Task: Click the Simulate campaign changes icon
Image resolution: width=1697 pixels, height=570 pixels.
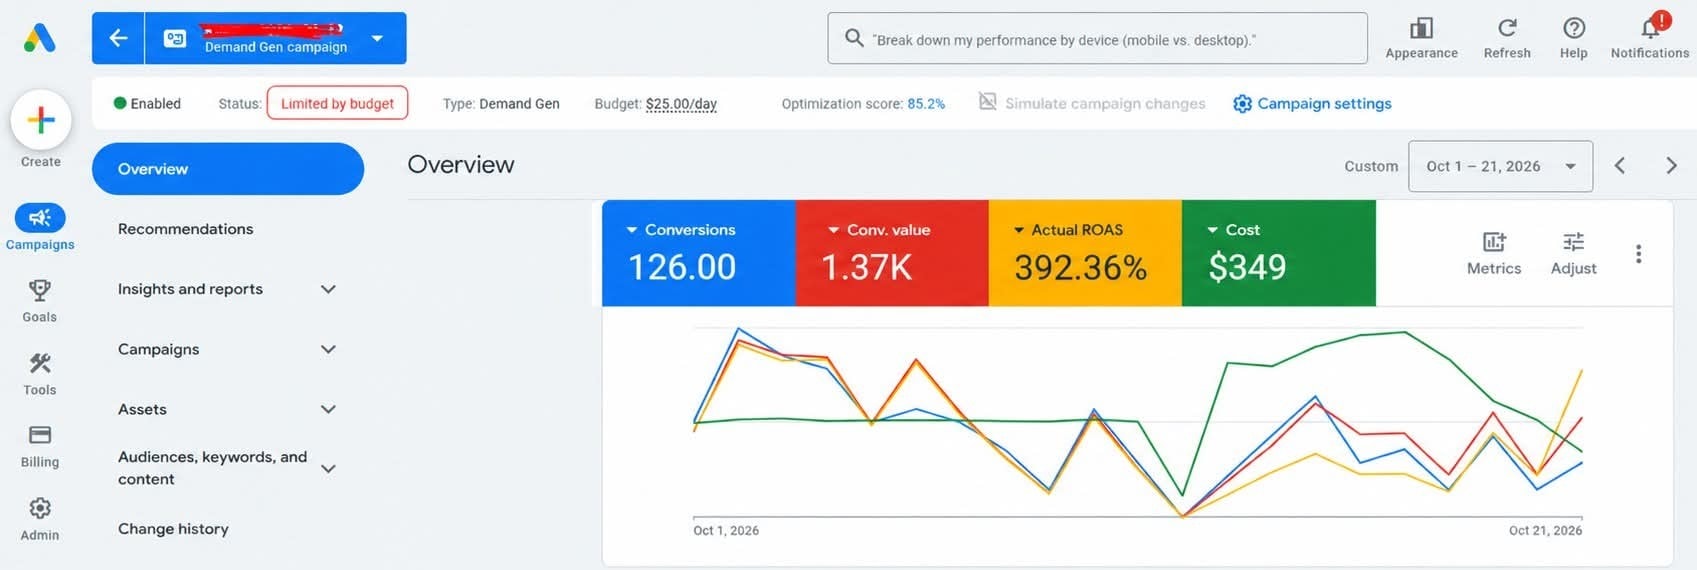Action: [987, 102]
